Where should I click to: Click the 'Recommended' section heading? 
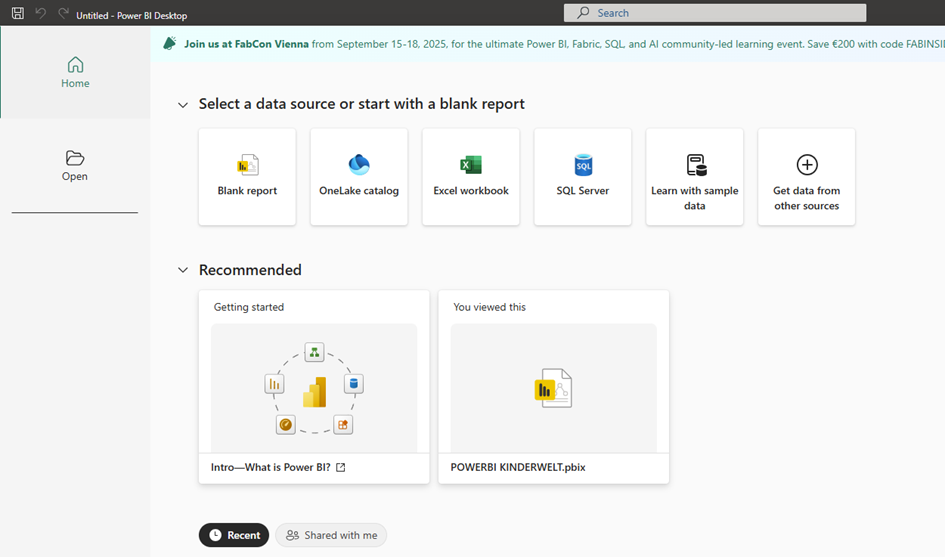[x=250, y=270]
